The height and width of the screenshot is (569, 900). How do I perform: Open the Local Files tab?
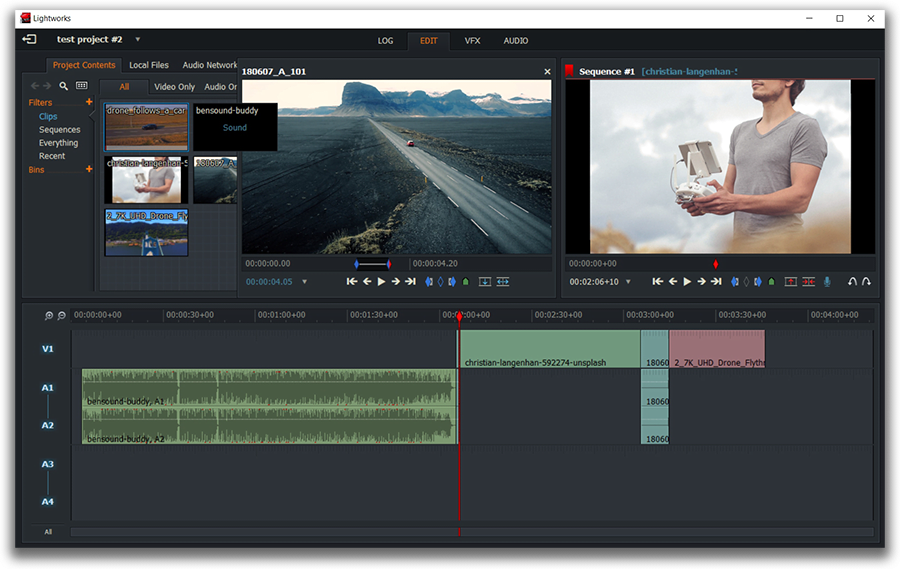(x=149, y=65)
